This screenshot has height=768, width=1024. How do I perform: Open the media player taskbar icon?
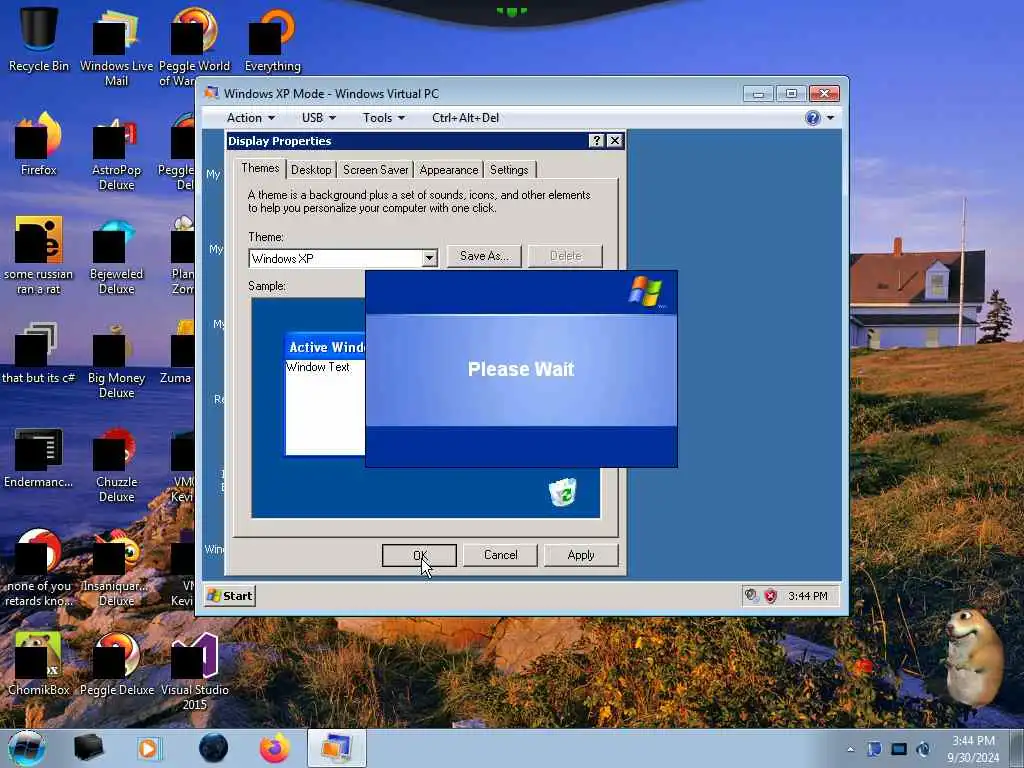149,748
